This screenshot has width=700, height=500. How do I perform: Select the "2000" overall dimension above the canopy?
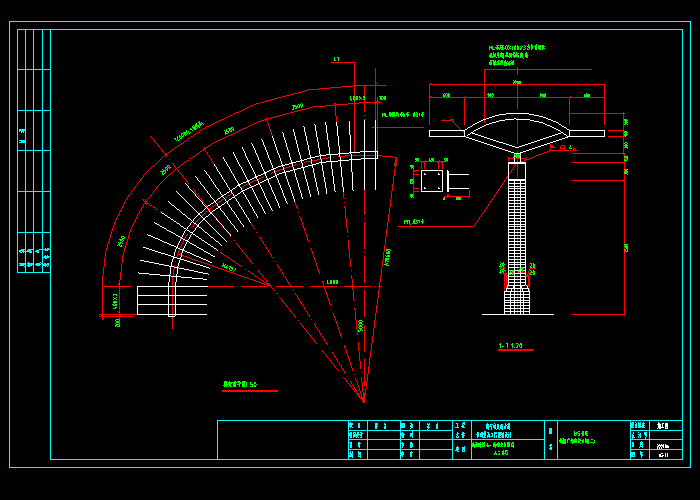pyautogui.click(x=516, y=82)
